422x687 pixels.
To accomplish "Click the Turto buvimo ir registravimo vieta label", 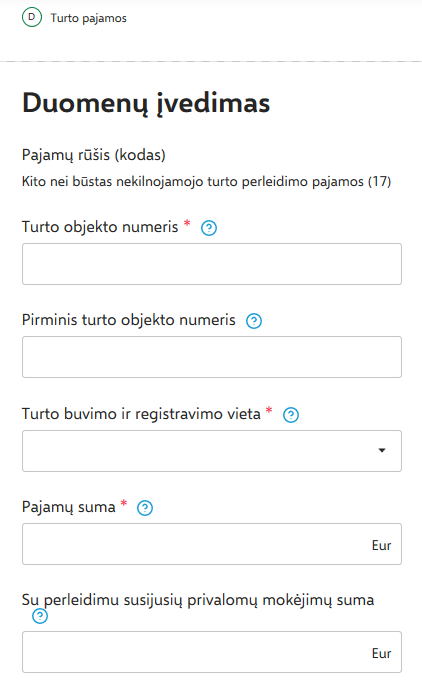I will (141, 414).
